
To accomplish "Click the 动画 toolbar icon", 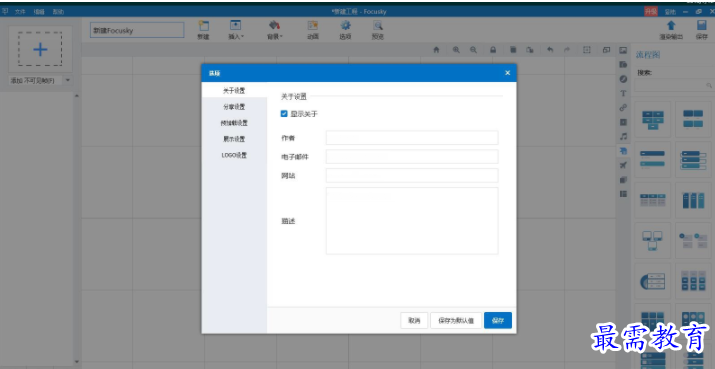I will [312, 30].
